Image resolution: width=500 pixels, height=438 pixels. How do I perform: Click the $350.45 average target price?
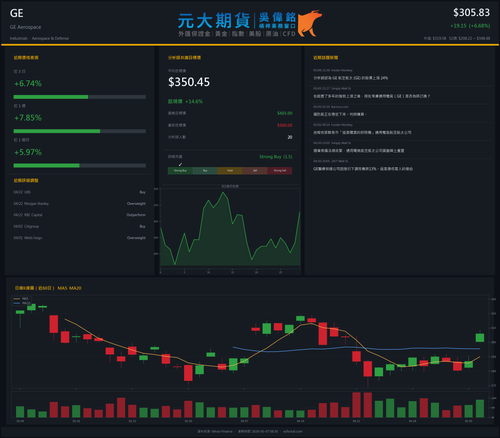189,82
